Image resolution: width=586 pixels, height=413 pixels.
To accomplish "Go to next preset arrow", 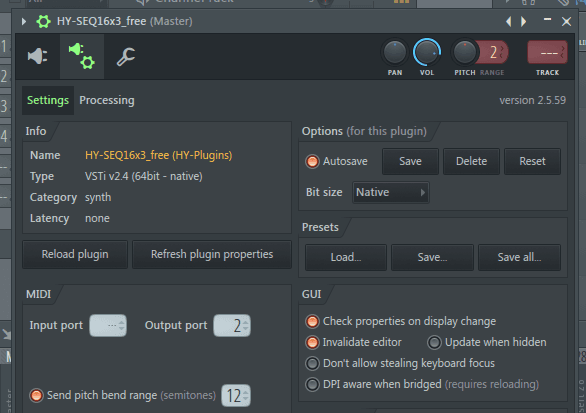I will (x=524, y=21).
